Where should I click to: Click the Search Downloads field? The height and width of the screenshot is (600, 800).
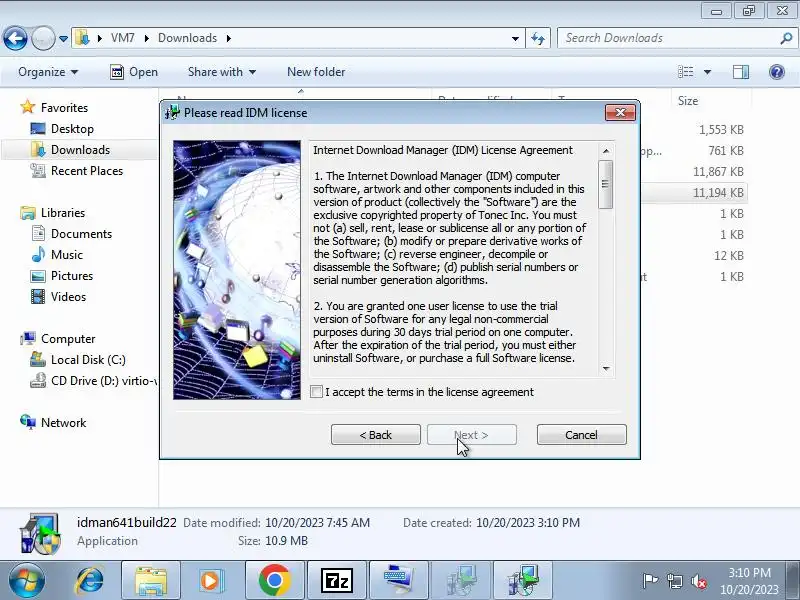[x=668, y=38]
